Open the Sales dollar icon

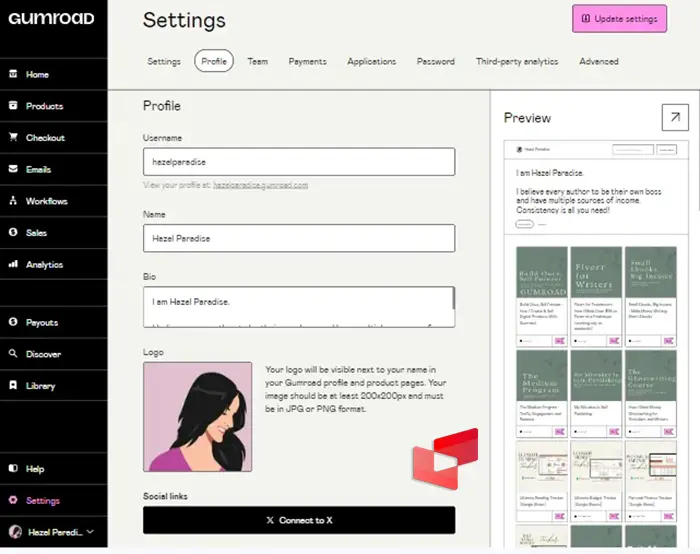[x=13, y=233]
